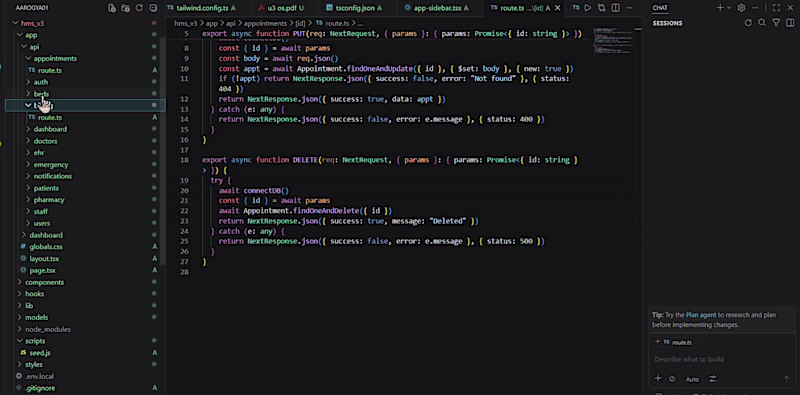The width and height of the screenshot is (800, 395).
Task: Create a new folder in Explorer
Action: point(126,8)
